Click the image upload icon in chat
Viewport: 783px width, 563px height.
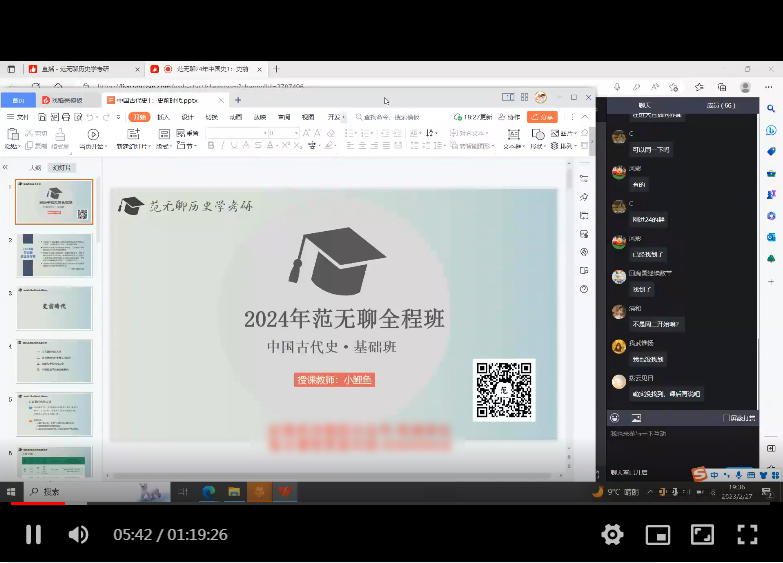(636, 418)
